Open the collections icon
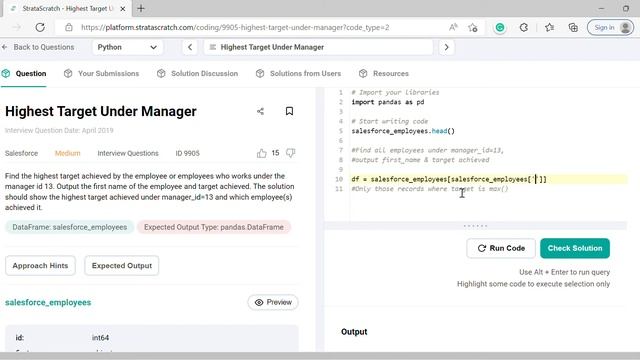This screenshot has height=360, width=640. 573,27
